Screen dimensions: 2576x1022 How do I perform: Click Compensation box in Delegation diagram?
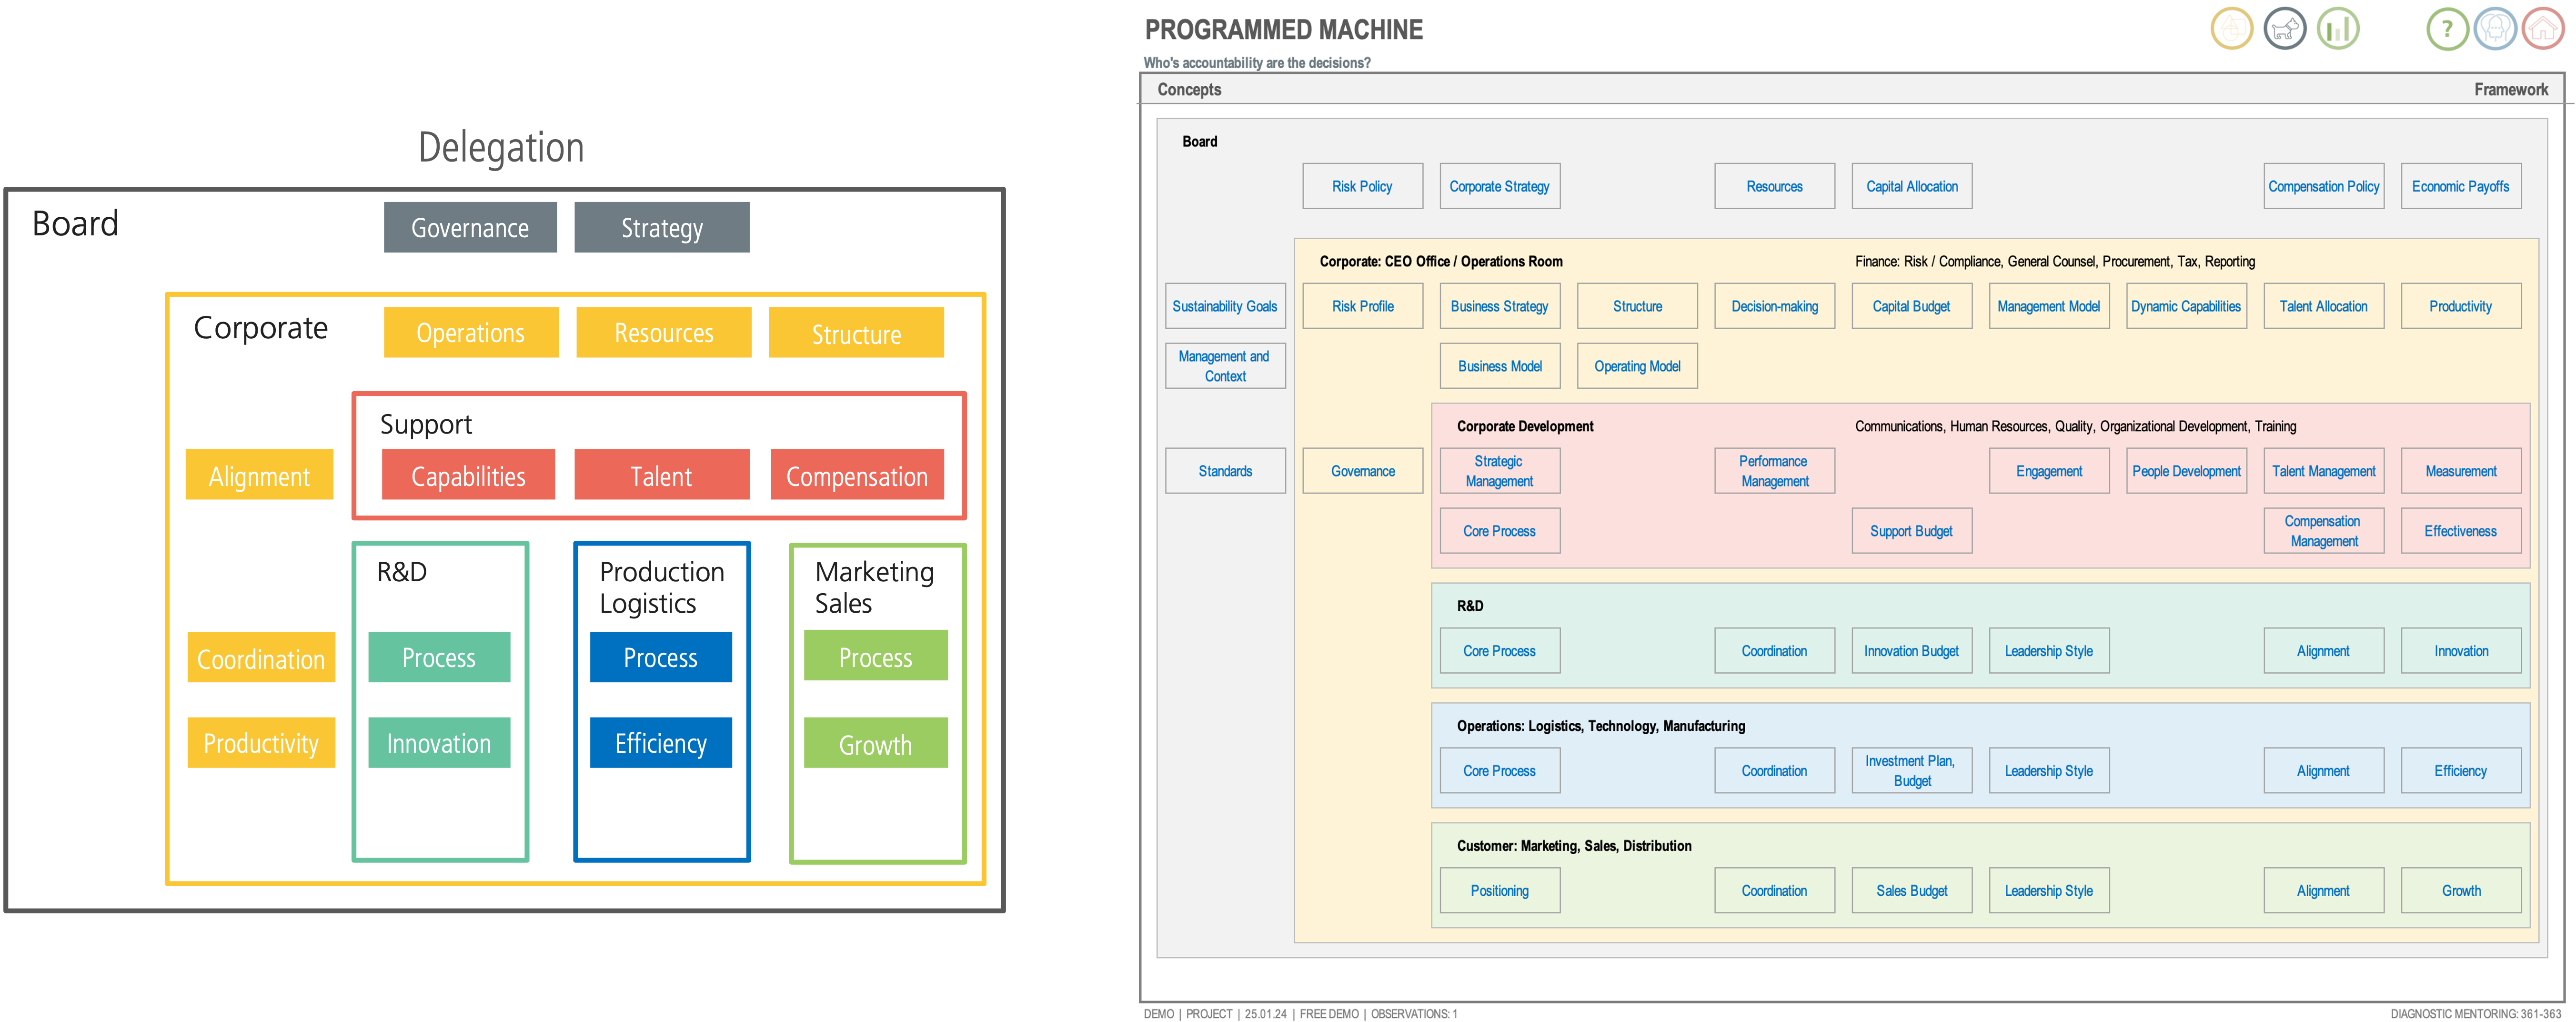(857, 475)
